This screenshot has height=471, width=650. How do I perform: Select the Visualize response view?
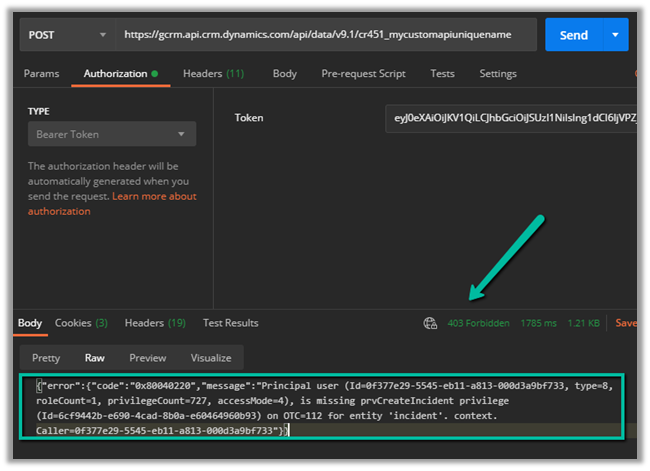click(210, 358)
